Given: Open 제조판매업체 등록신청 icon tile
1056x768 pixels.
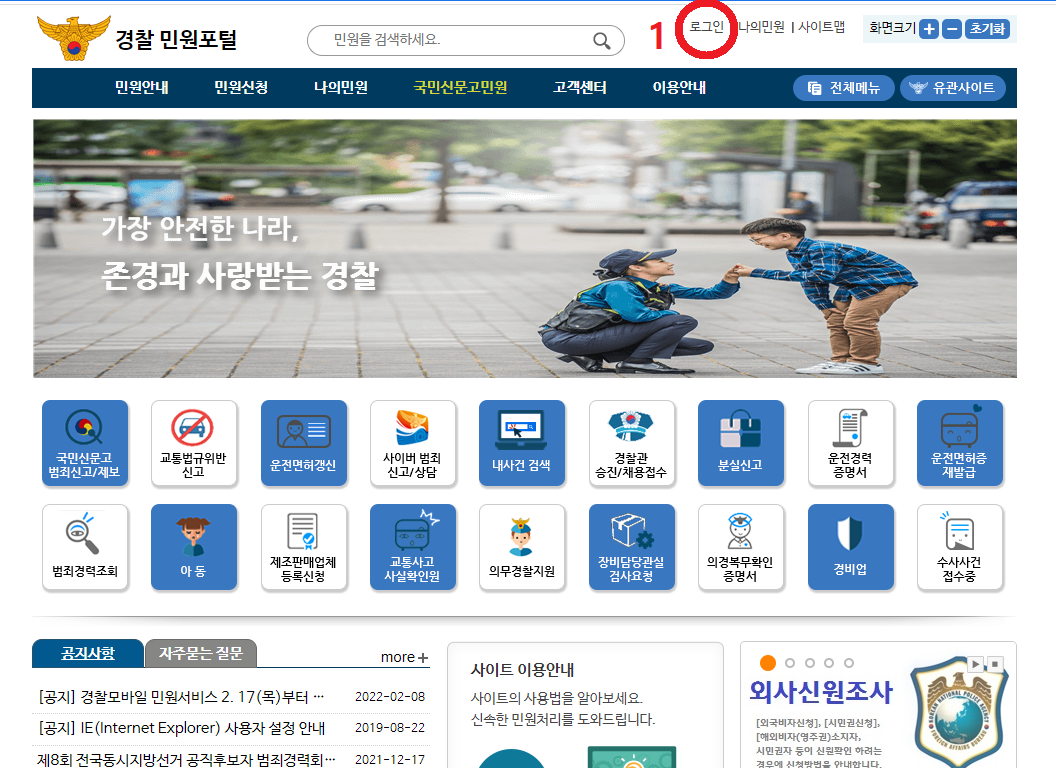Looking at the screenshot, I should pos(304,547).
